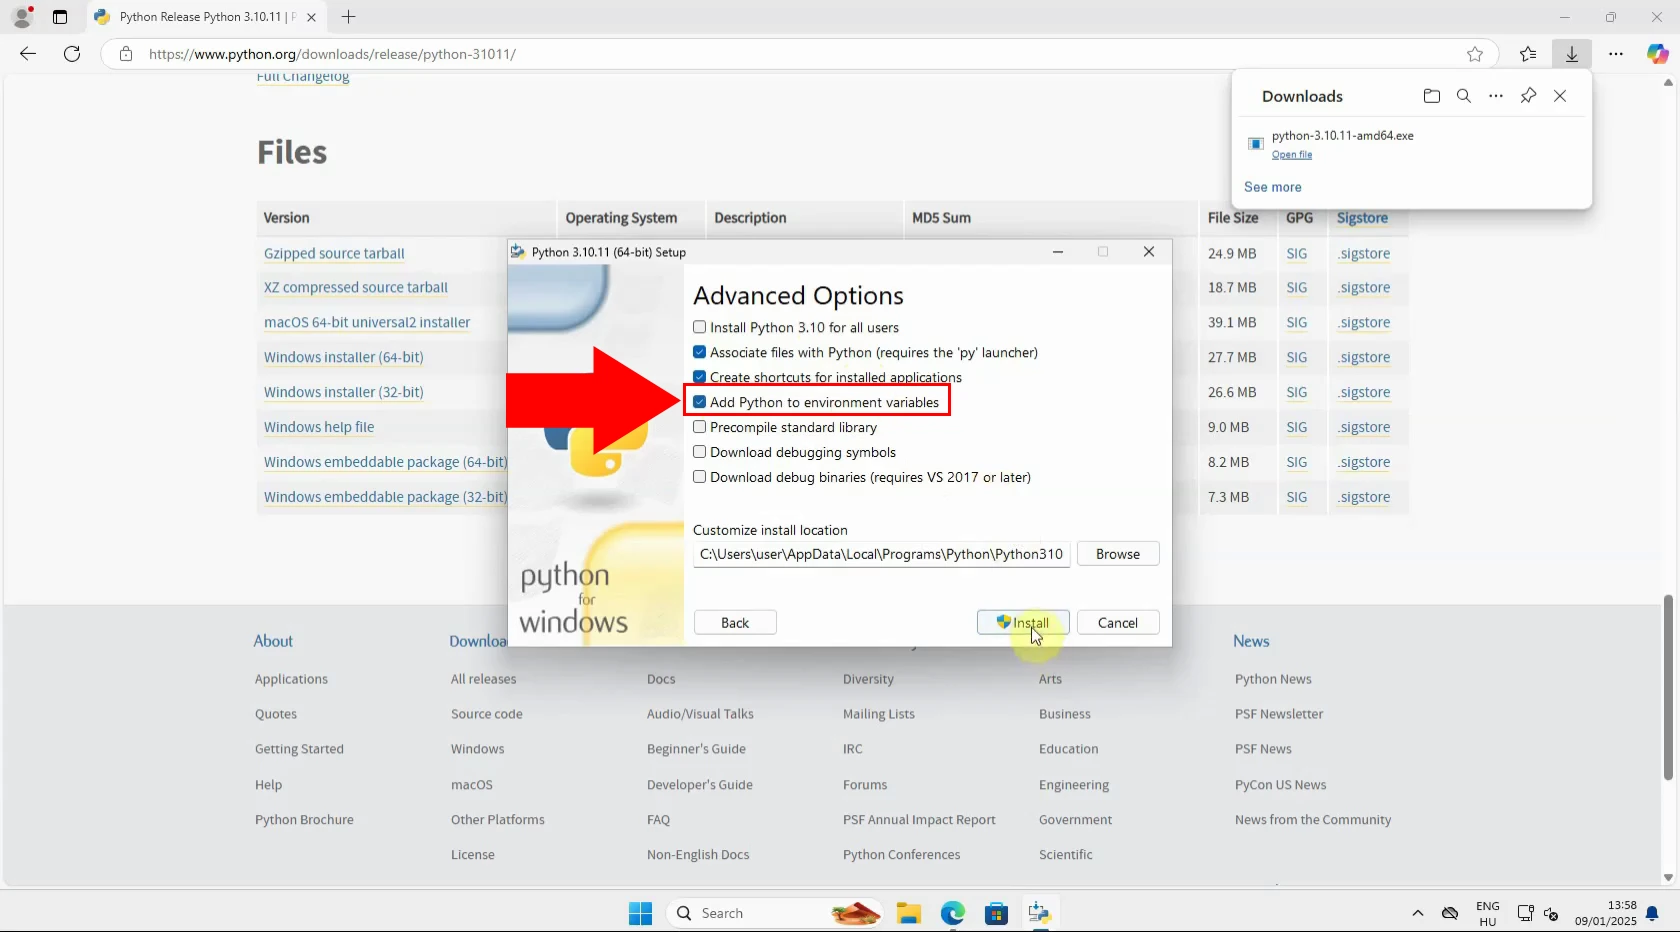
Task: Pin the Downloads panel
Action: pos(1528,96)
